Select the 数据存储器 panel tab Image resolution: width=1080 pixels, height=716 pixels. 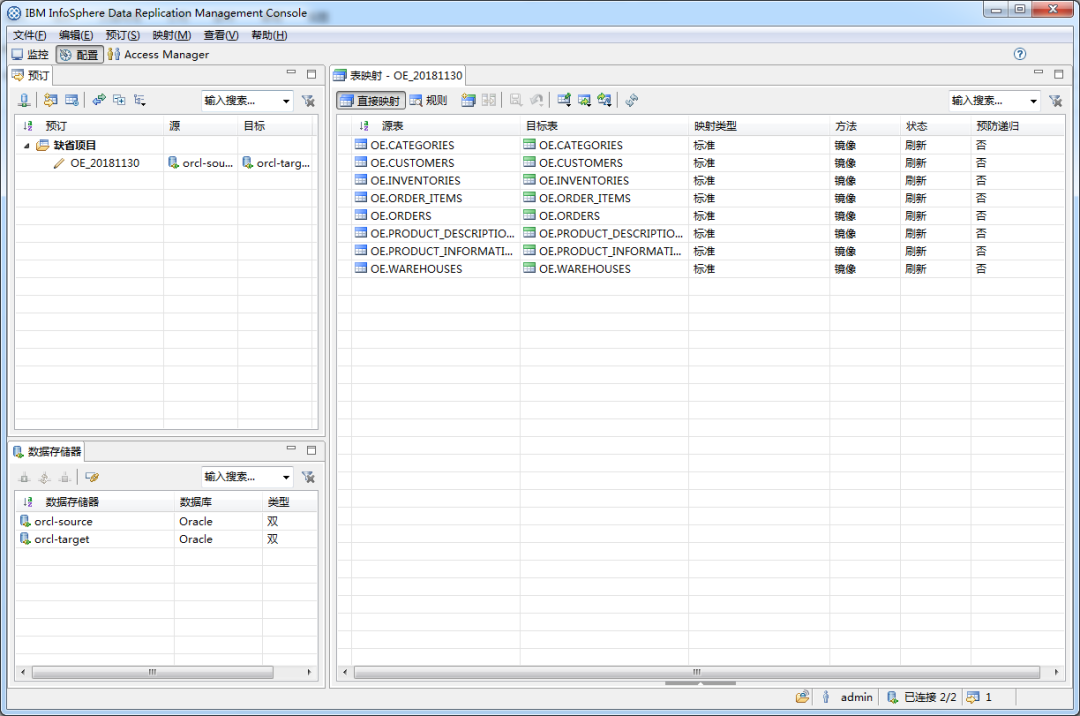pyautogui.click(x=48, y=452)
